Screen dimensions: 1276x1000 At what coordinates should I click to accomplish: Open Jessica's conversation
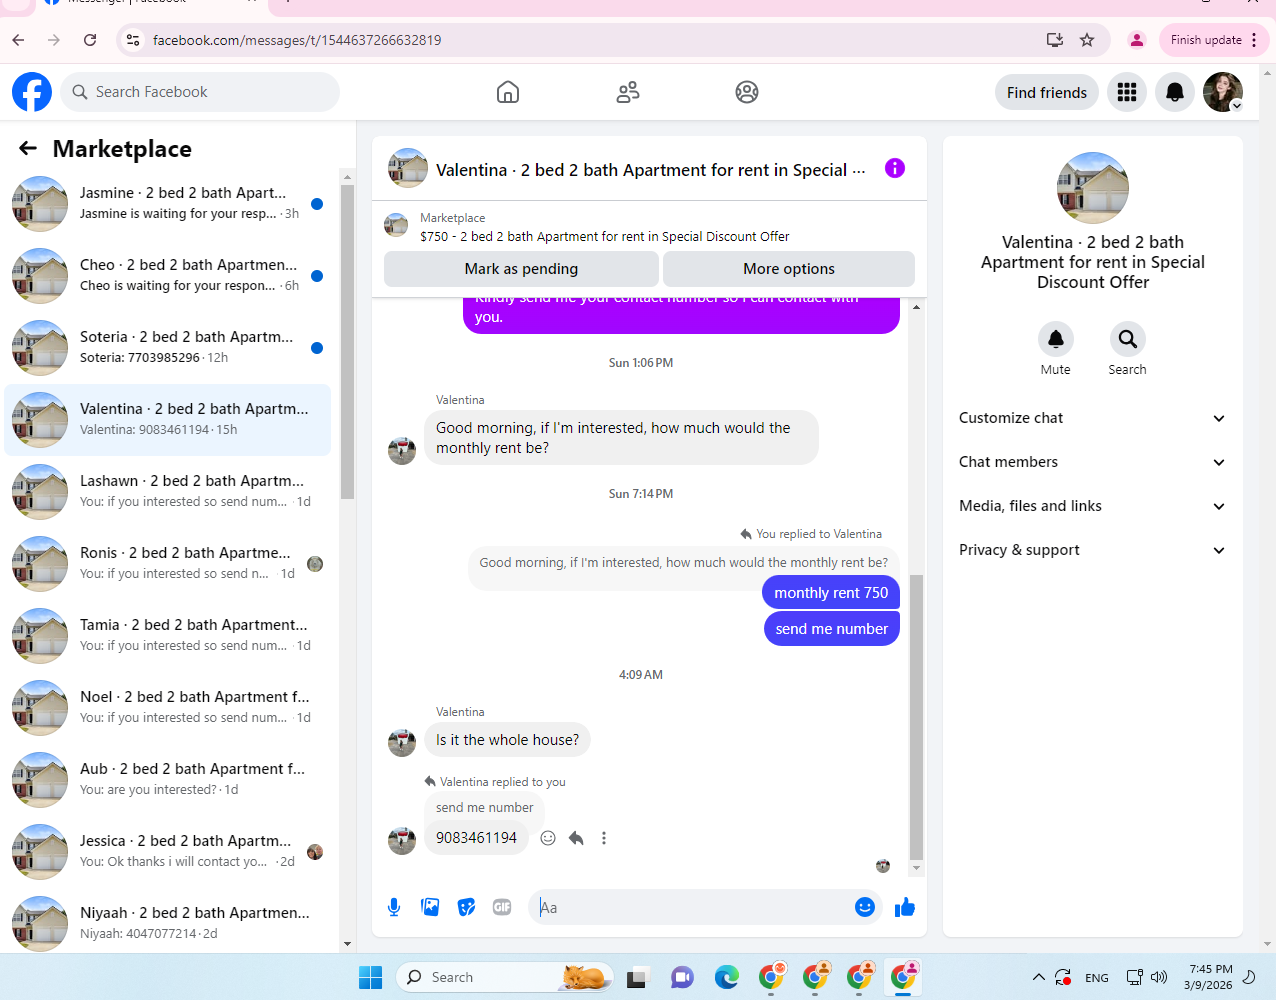click(168, 852)
